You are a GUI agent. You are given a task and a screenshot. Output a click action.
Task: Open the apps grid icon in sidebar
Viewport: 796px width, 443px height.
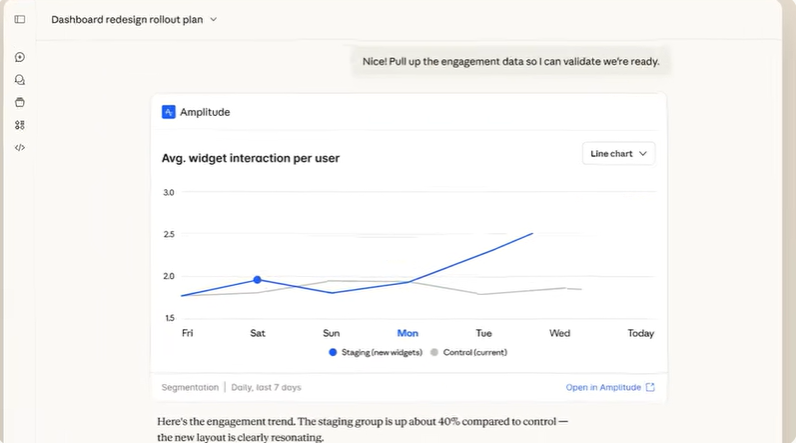tap(20, 125)
